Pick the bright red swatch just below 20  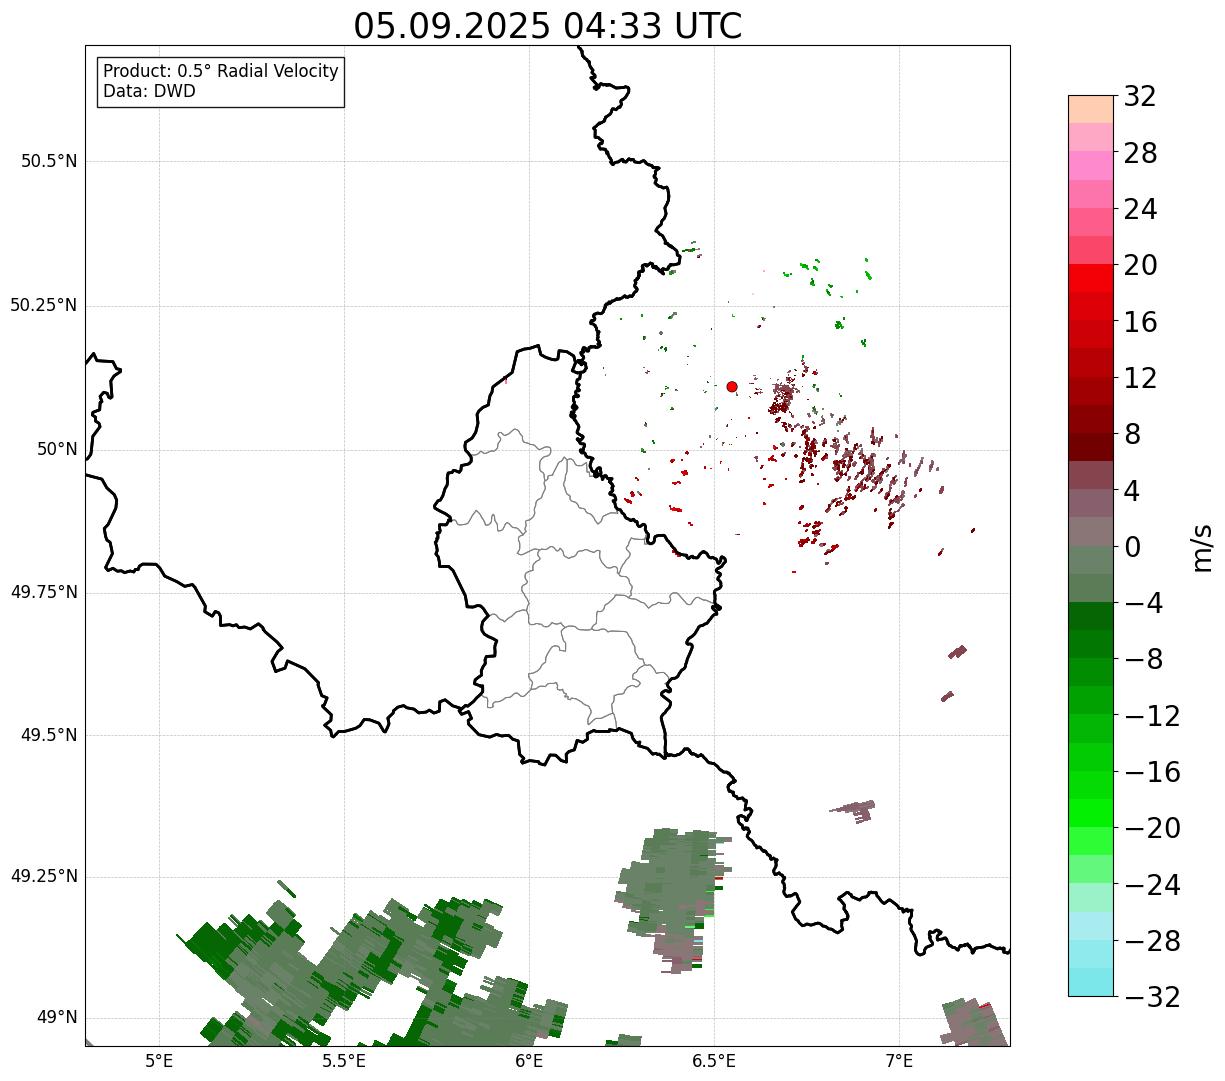[1091, 279]
